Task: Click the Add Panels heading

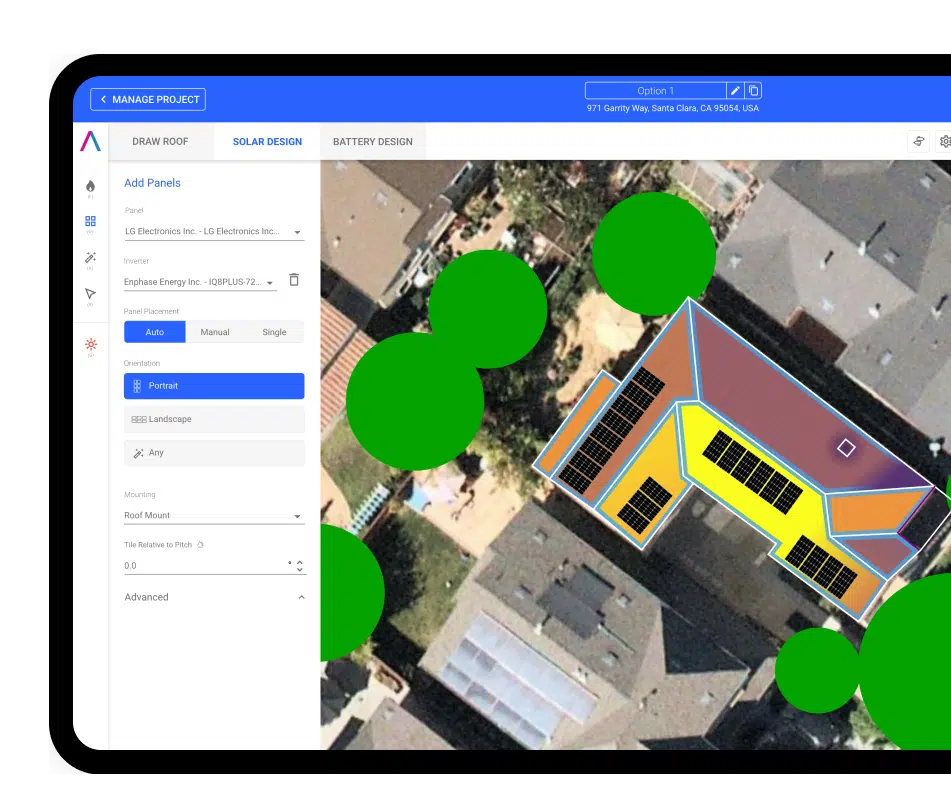Action: pos(152,183)
